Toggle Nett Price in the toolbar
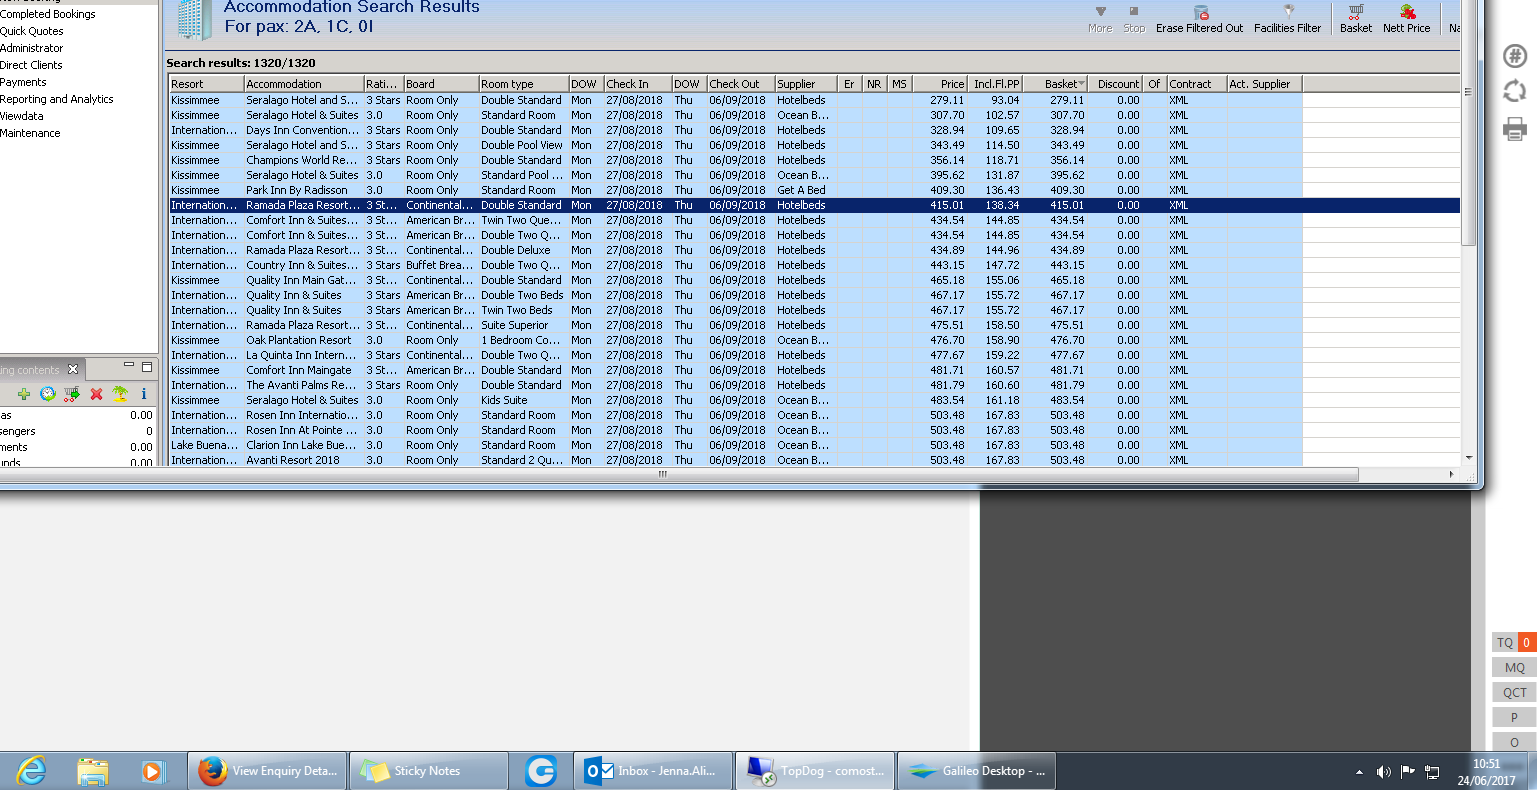 tap(1407, 18)
